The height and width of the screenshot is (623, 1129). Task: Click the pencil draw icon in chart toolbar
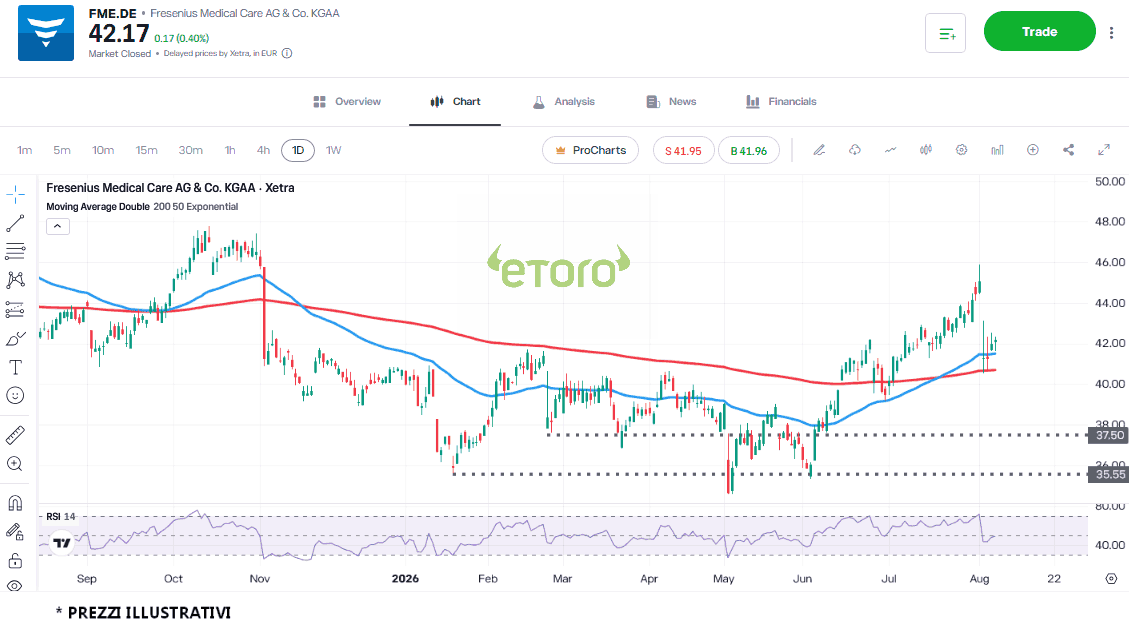pyautogui.click(x=819, y=150)
